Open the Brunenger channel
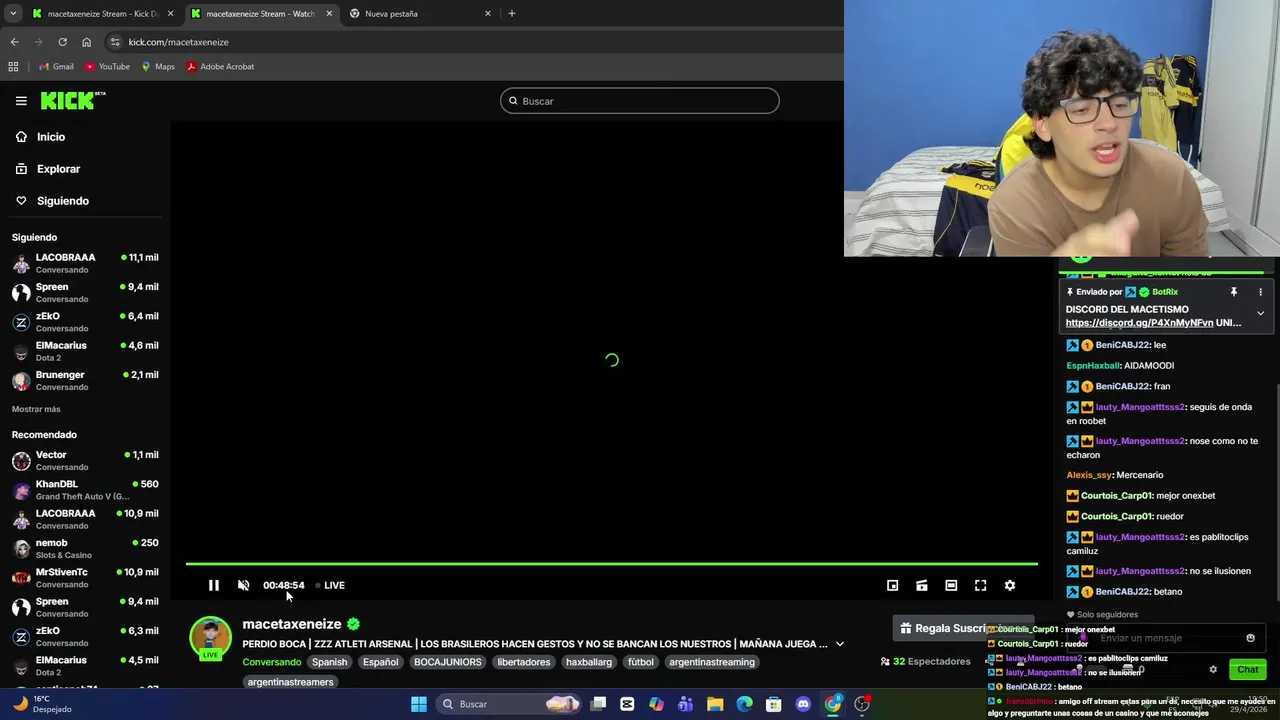Viewport: 1280px width, 720px height. [85, 380]
